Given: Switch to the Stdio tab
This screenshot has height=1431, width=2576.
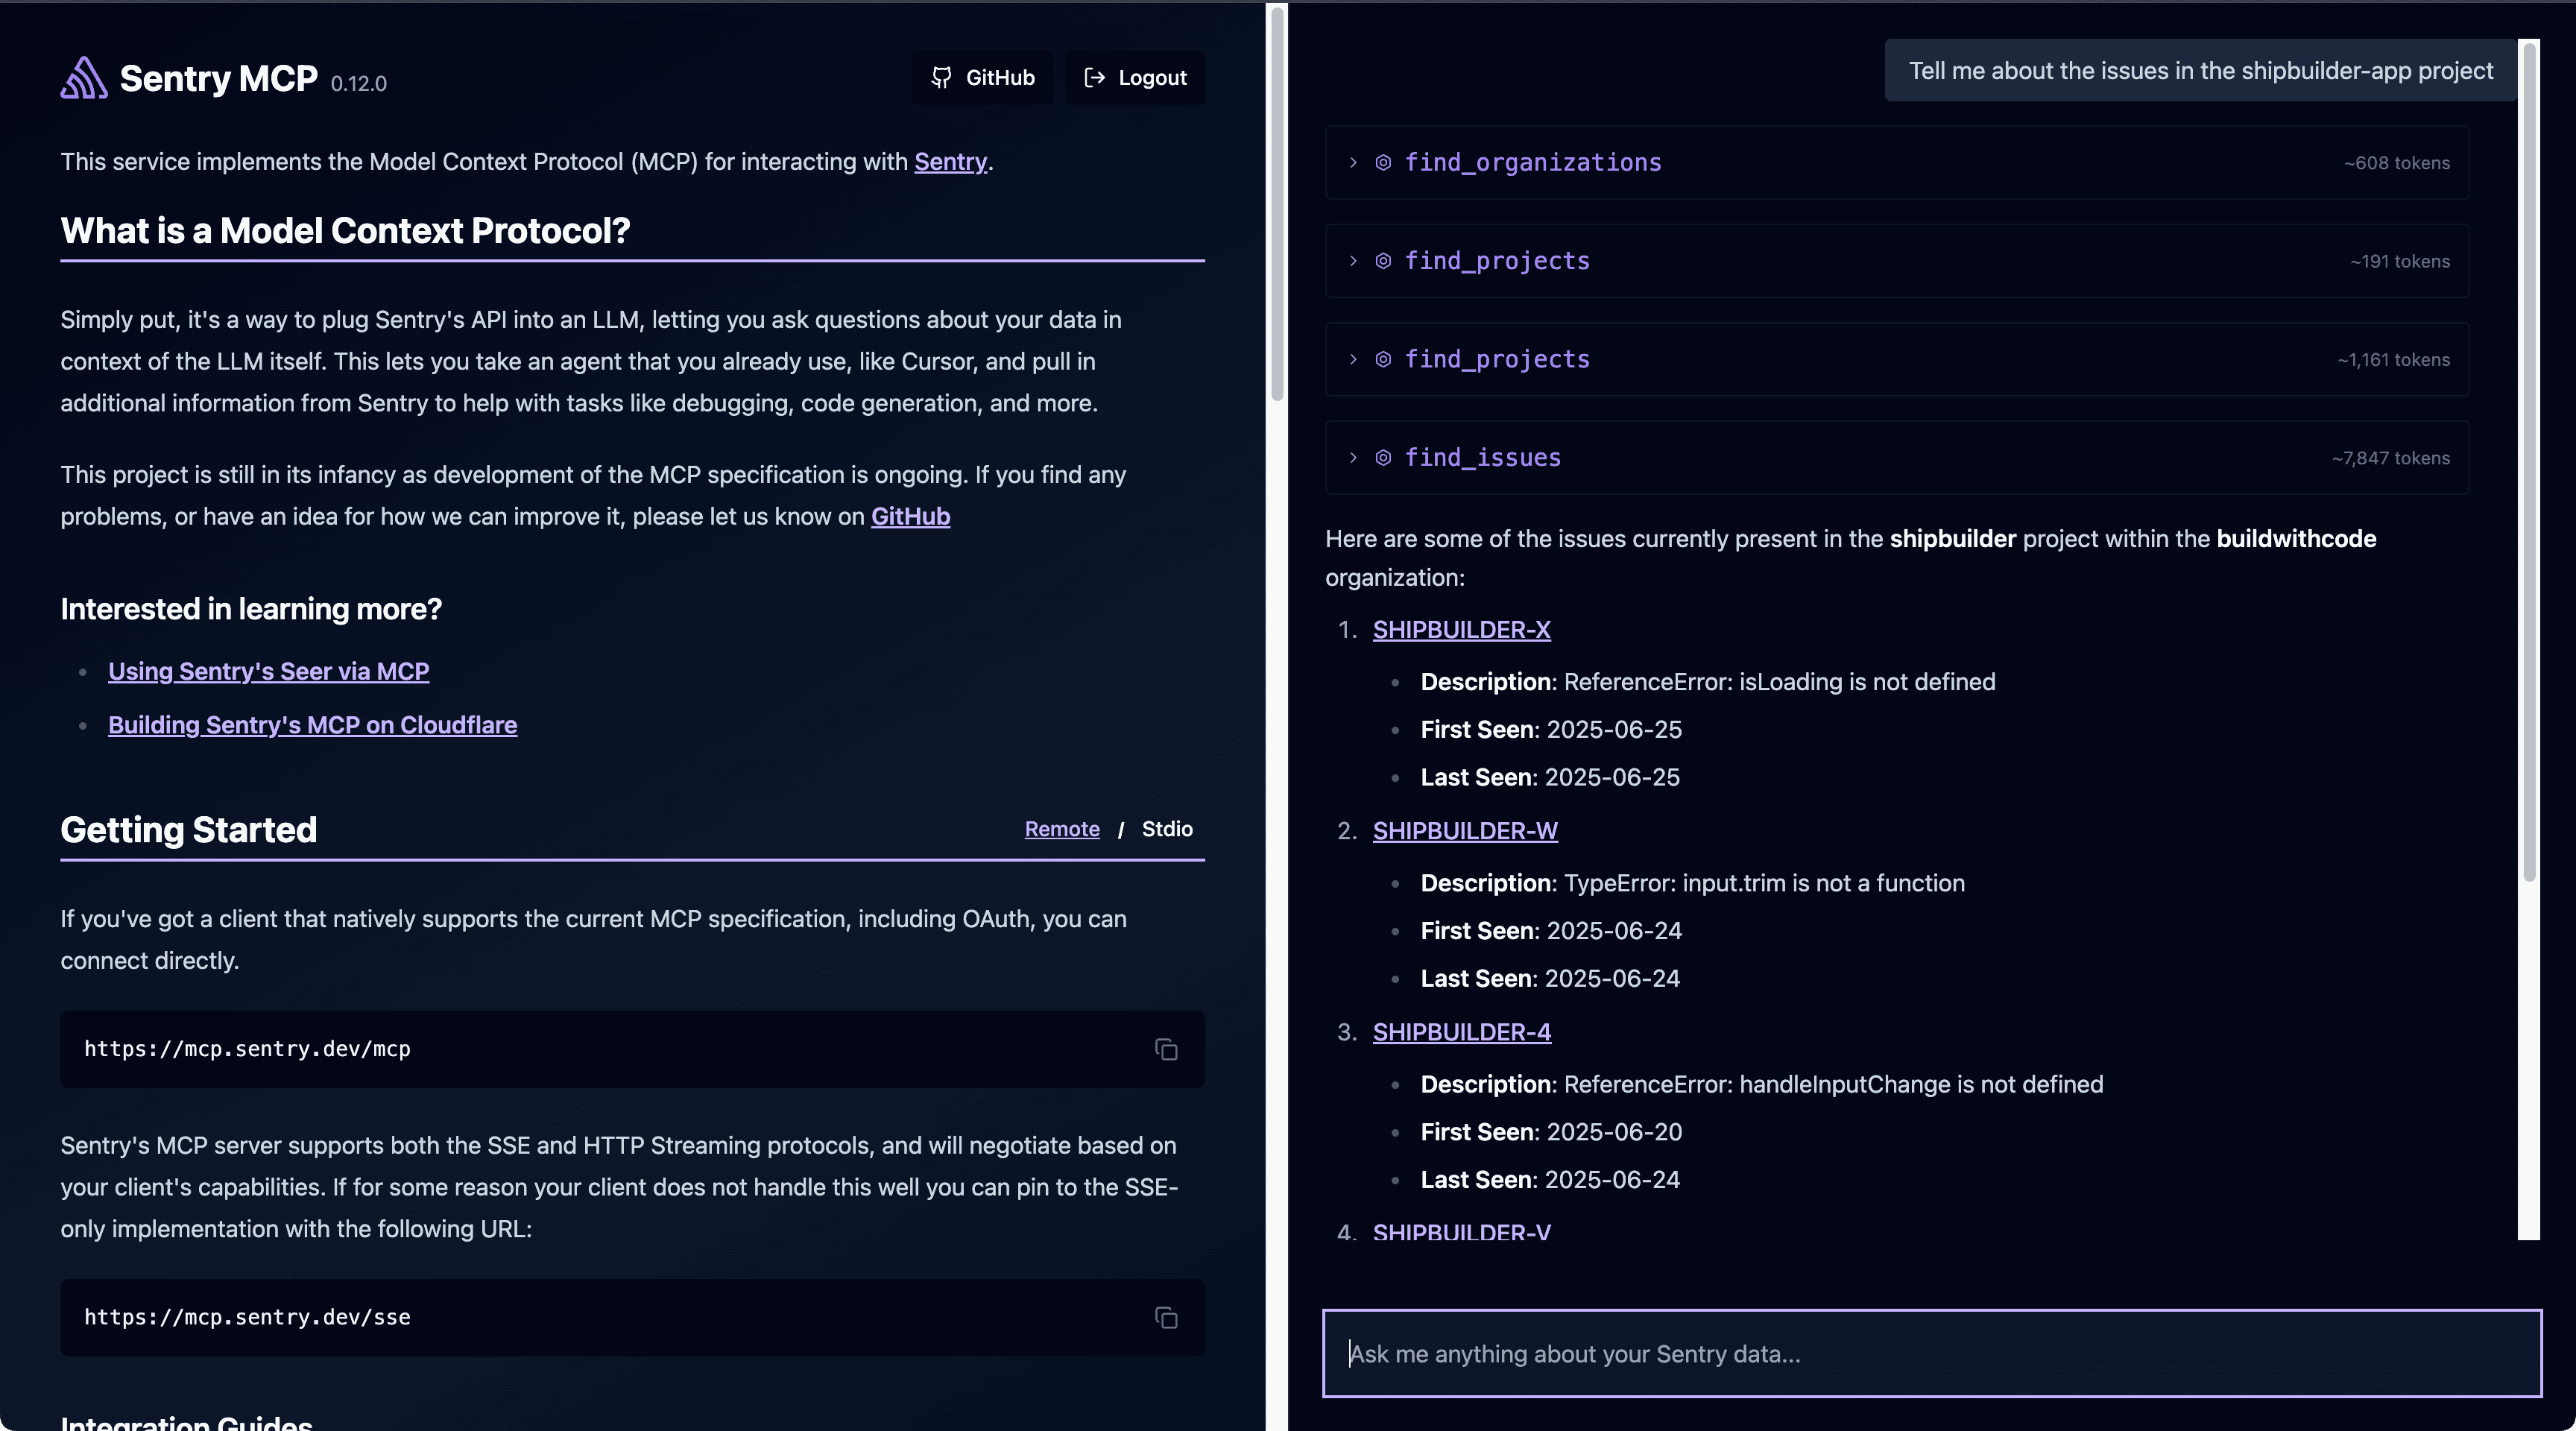Looking at the screenshot, I should pos(1166,829).
